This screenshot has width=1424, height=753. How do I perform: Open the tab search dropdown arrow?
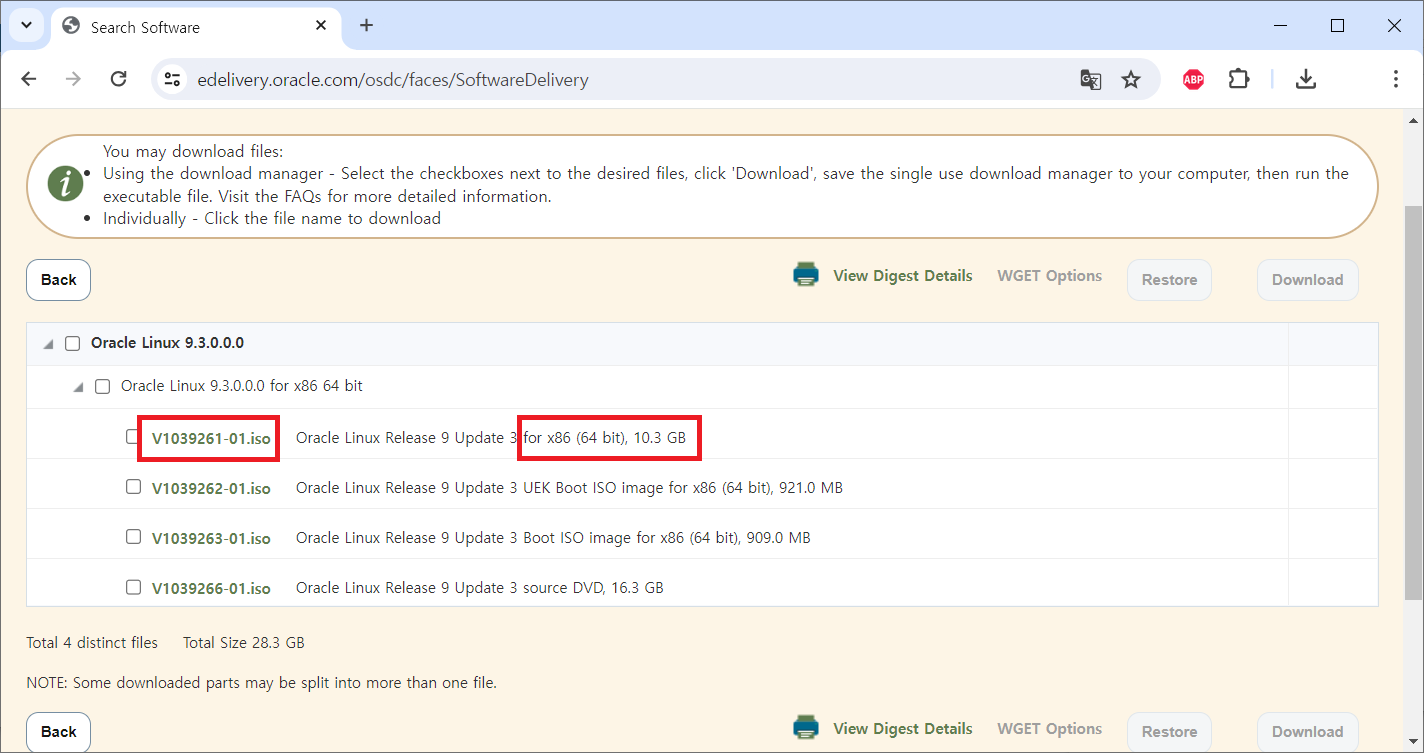27,26
